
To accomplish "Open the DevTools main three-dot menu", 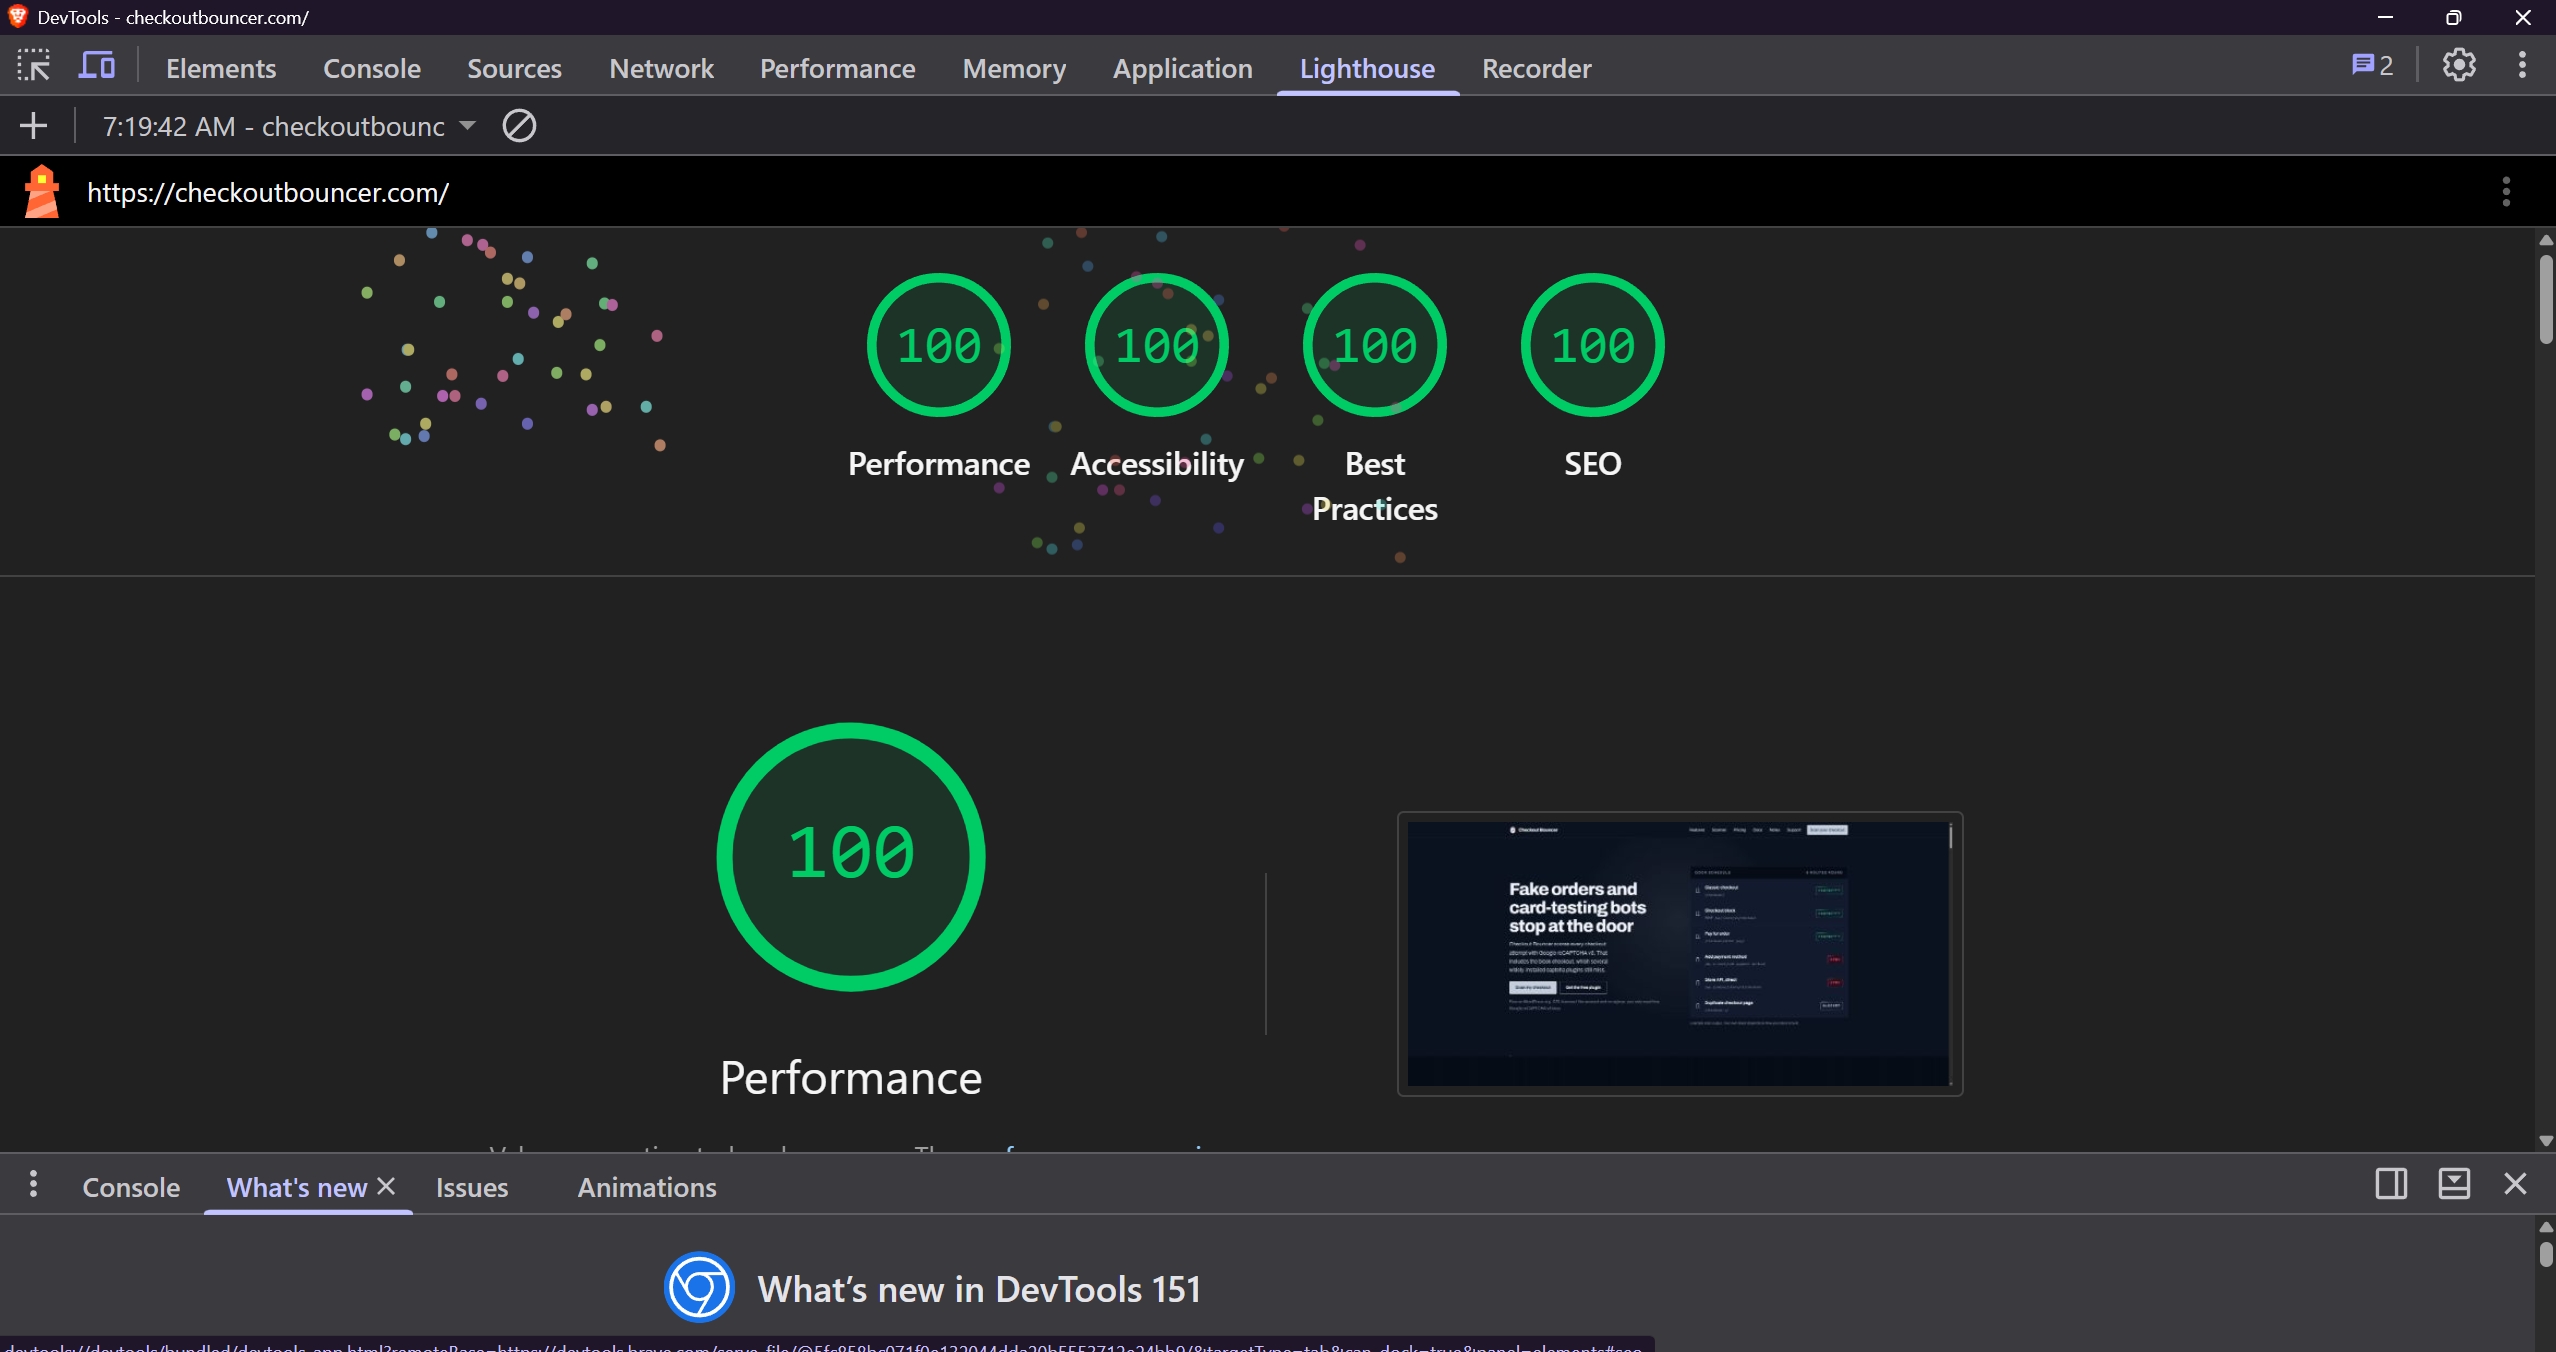I will pyautogui.click(x=2522, y=65).
